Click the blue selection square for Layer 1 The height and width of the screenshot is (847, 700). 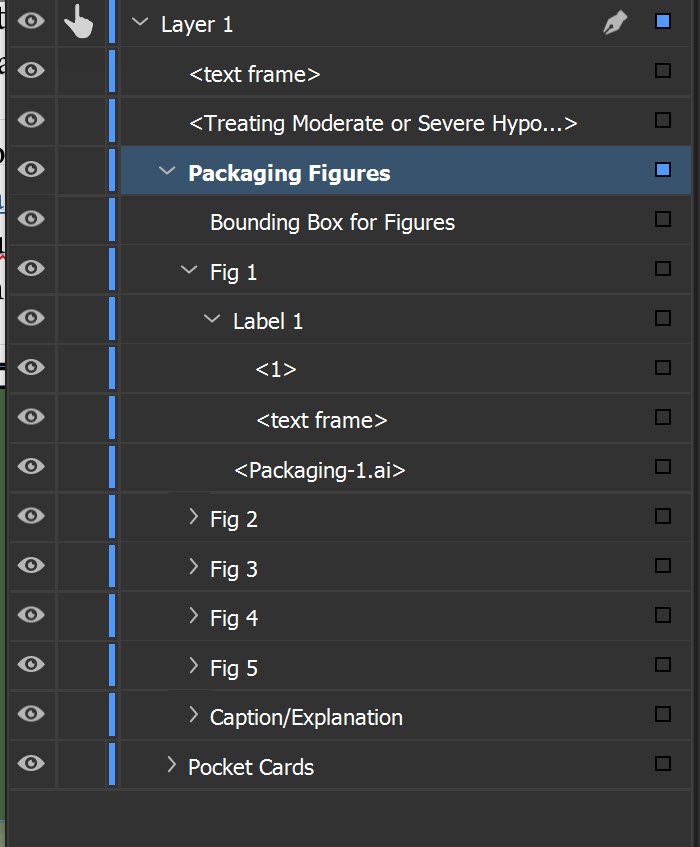(x=662, y=21)
